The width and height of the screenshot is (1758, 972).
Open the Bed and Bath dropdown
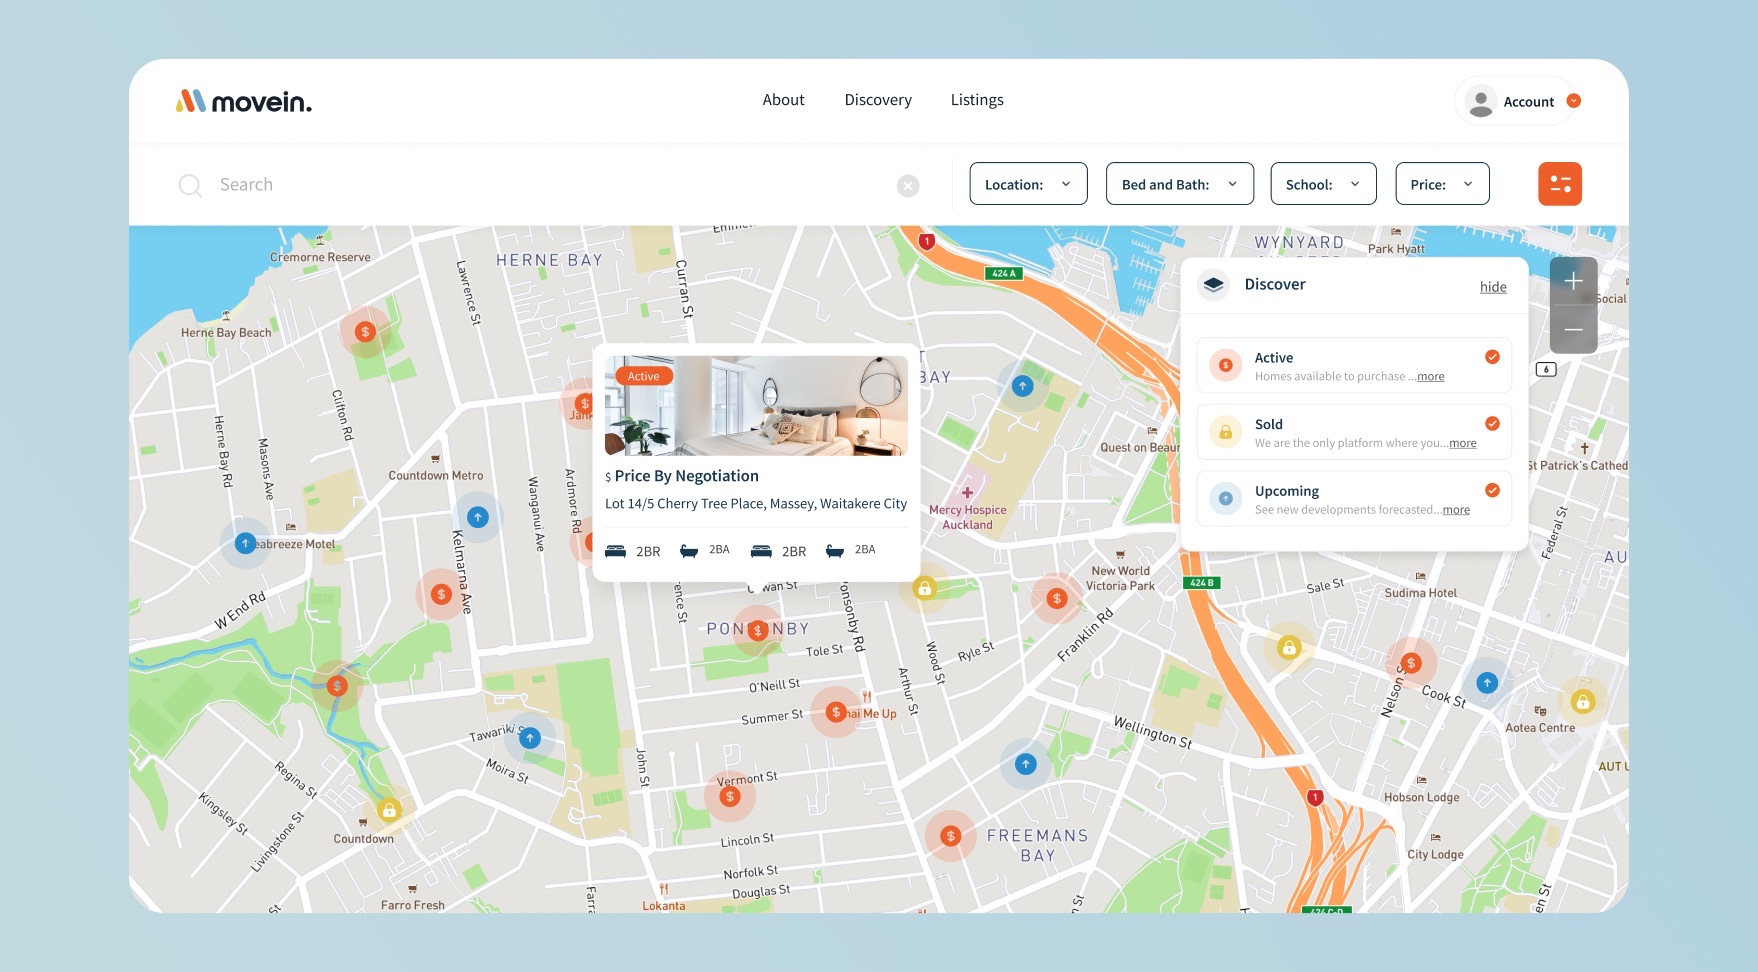(1180, 184)
